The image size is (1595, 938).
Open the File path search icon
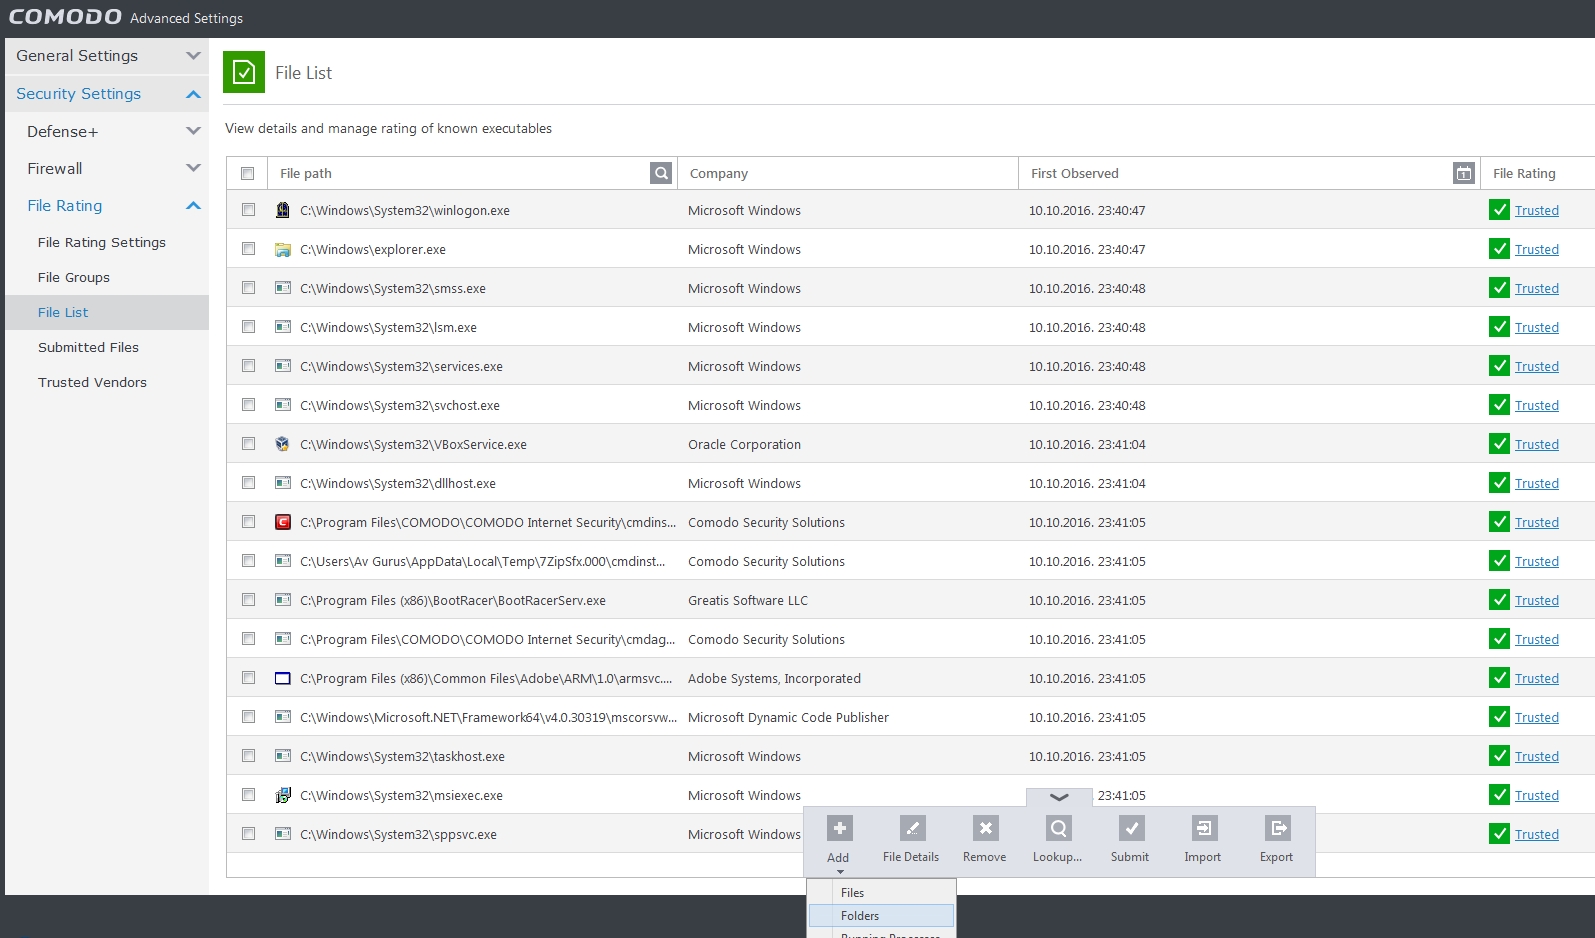(x=661, y=173)
